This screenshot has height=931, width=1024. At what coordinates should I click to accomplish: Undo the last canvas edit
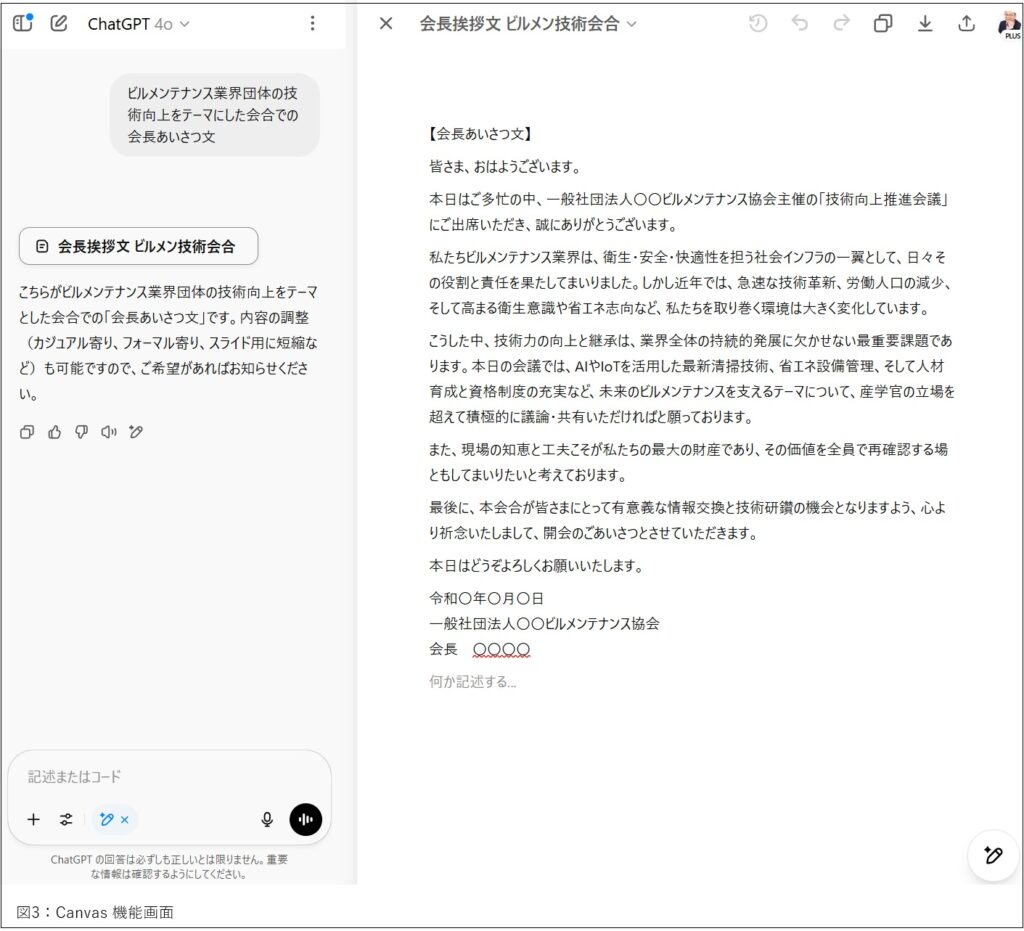tap(799, 23)
